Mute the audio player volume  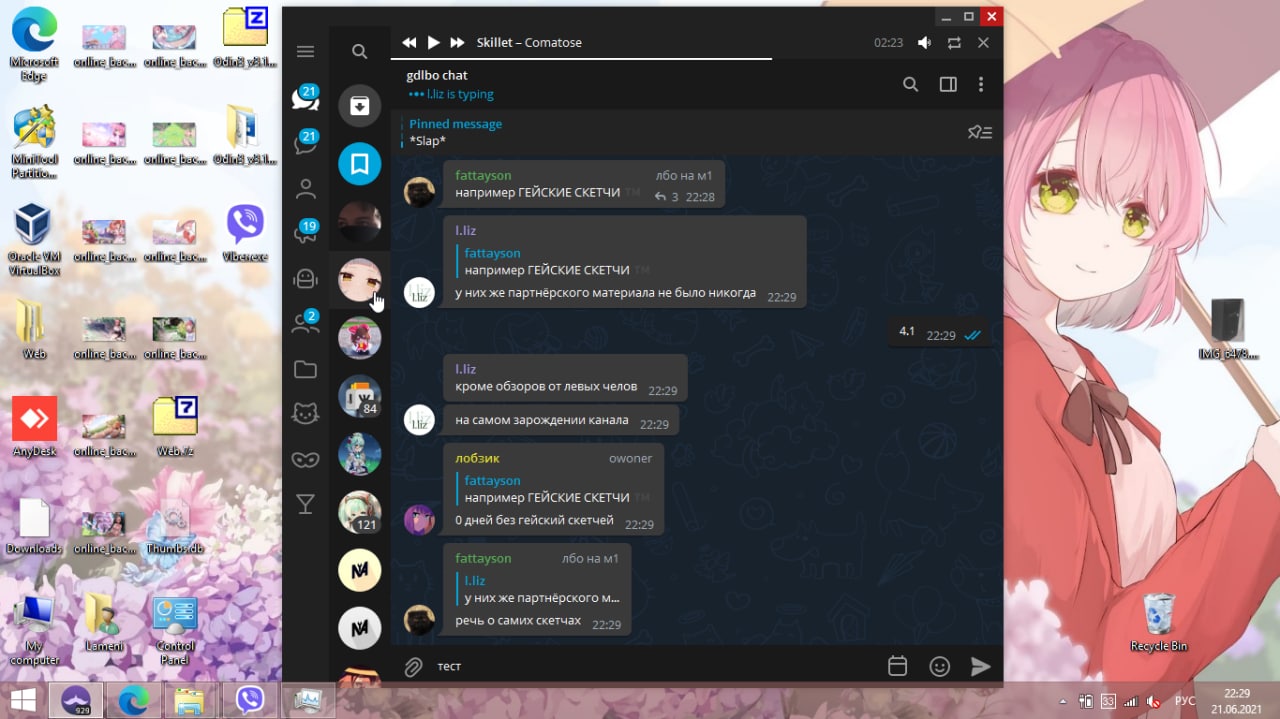tap(924, 43)
